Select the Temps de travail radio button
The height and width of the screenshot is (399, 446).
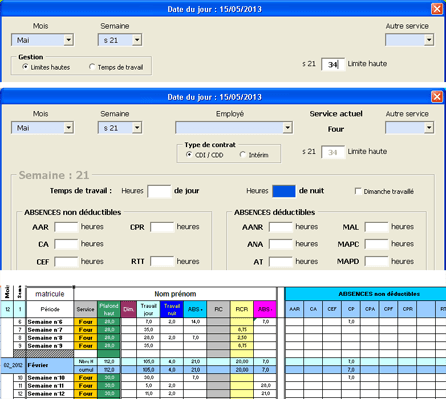tap(92, 67)
